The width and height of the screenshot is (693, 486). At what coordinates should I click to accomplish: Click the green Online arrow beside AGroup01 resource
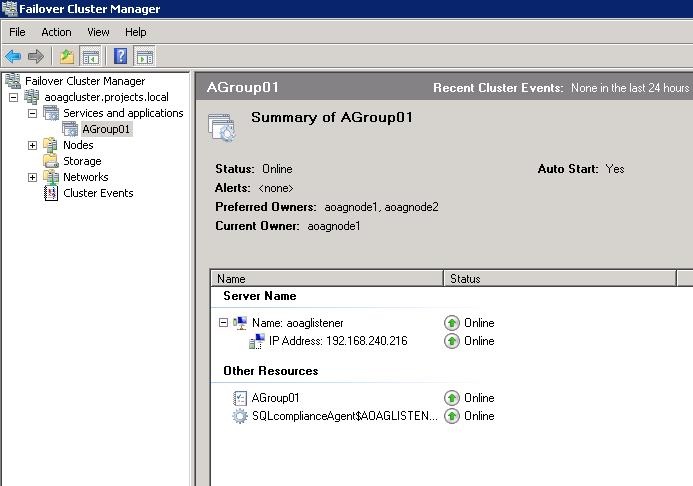pos(452,398)
